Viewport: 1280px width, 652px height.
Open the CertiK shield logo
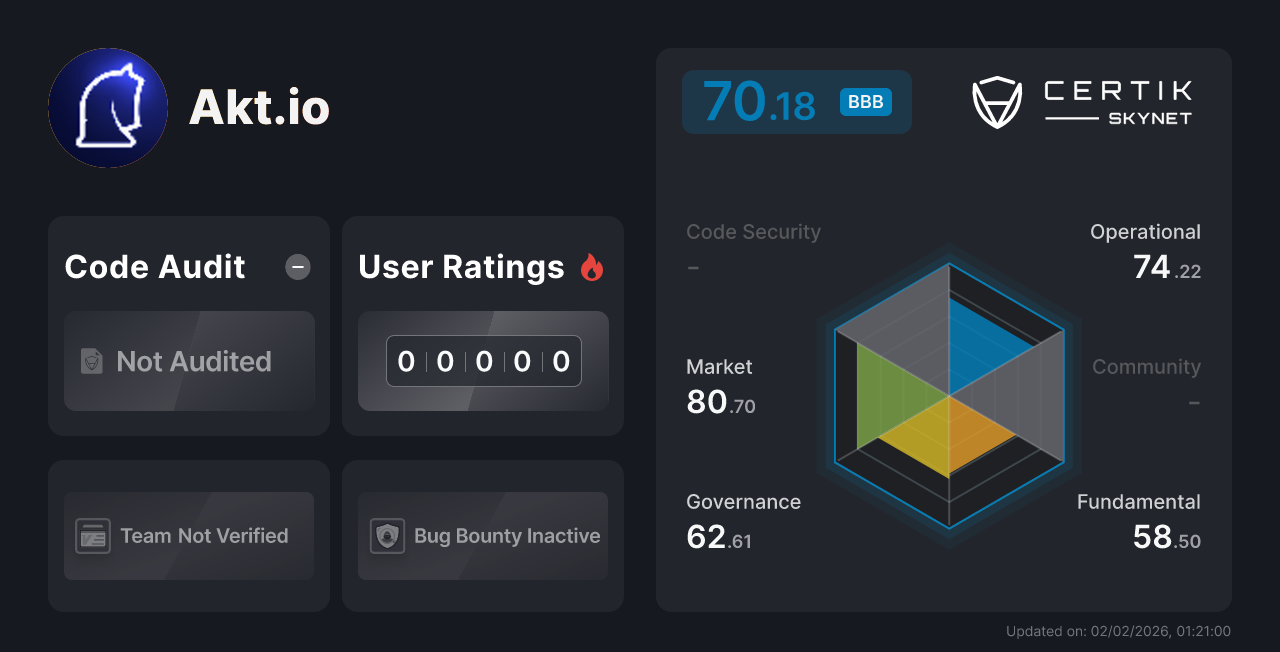[996, 100]
